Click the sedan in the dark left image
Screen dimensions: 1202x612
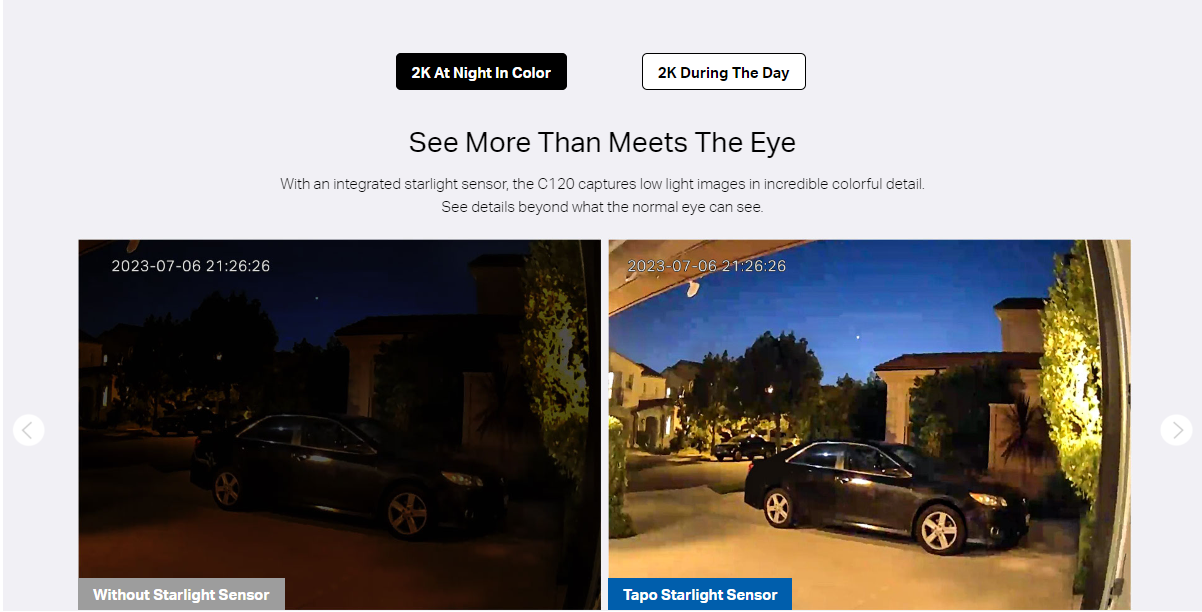[348, 475]
